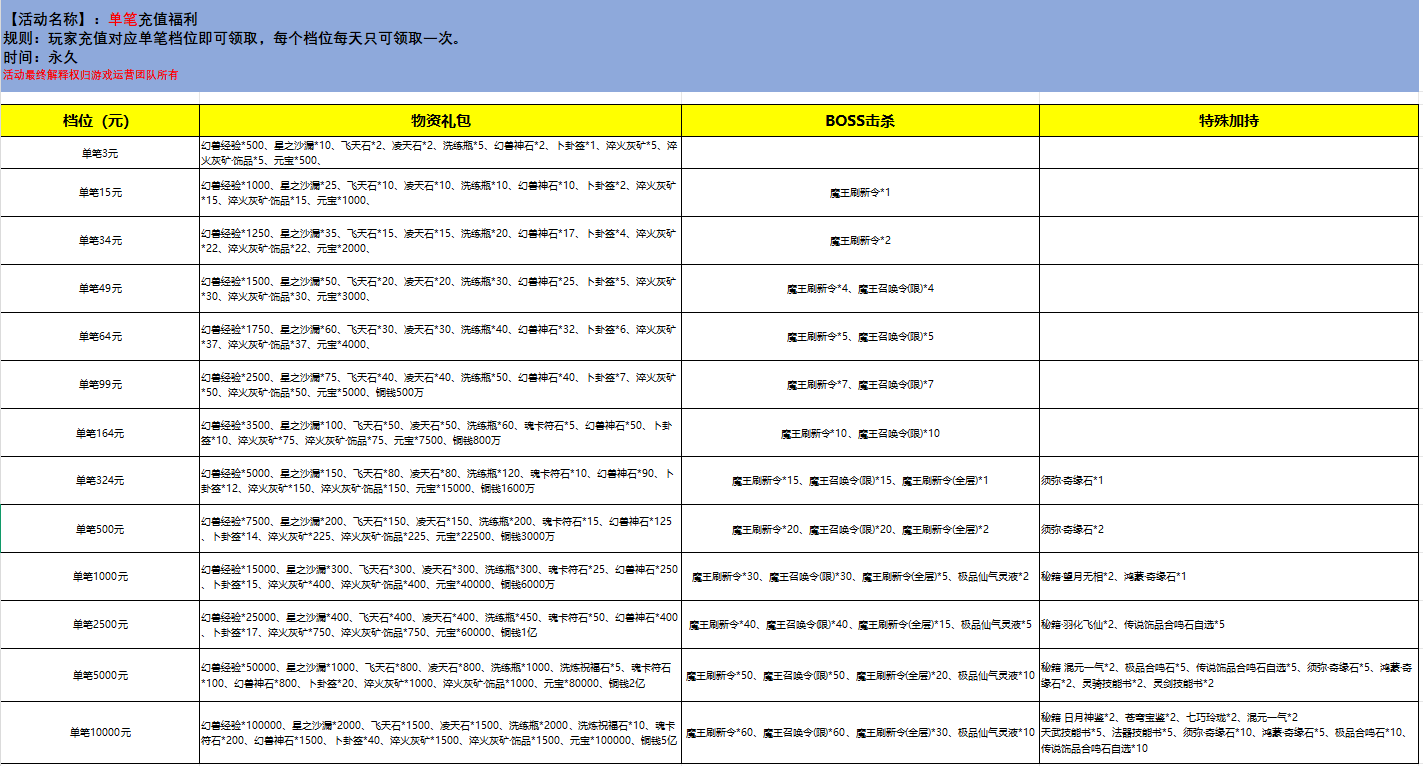
Task: Select the 秘籍·羽化飞仙*2 bonus cell
Action: 1228,624
